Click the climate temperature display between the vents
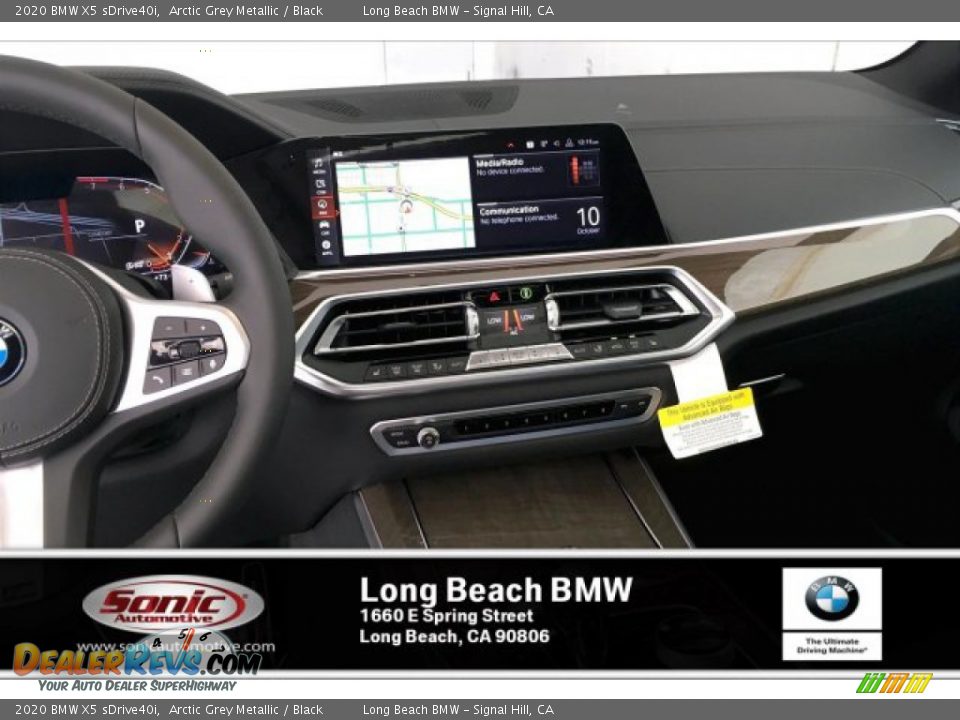Screen dimensions: 960x720 (x=511, y=320)
